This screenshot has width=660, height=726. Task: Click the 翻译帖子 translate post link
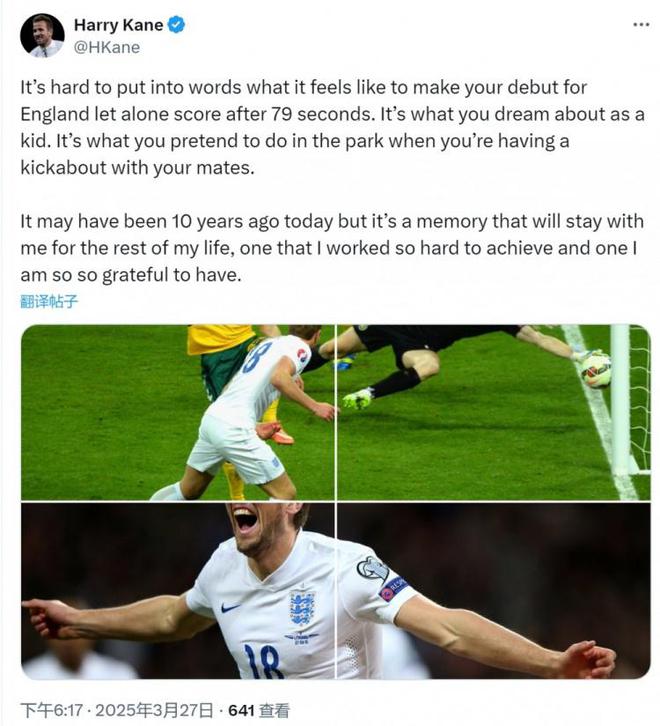click(49, 301)
